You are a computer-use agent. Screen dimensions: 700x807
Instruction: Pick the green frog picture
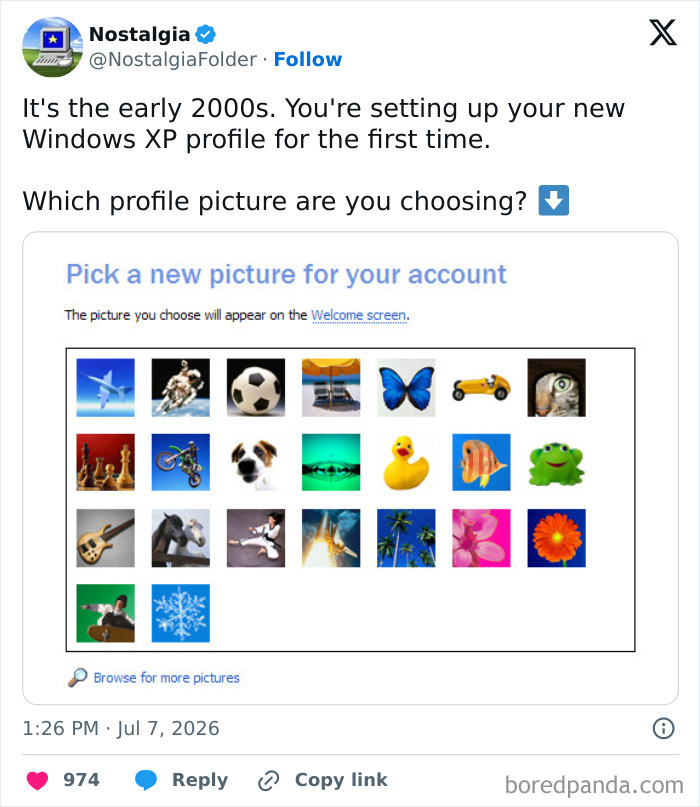(556, 462)
